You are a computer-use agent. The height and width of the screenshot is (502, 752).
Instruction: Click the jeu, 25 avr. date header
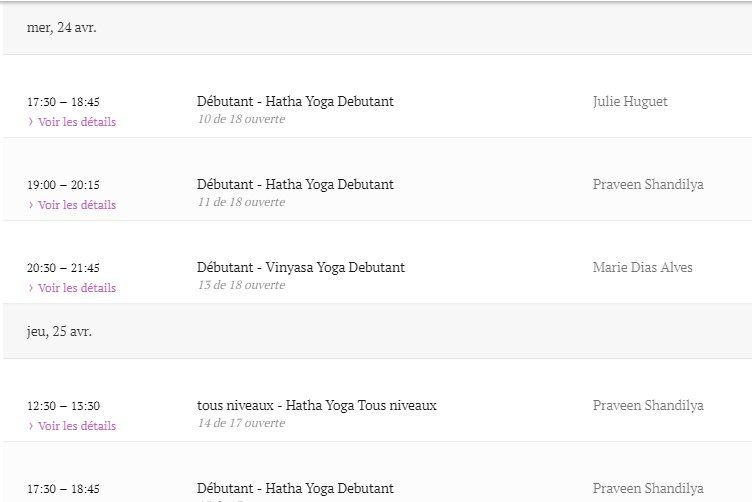[59, 332]
